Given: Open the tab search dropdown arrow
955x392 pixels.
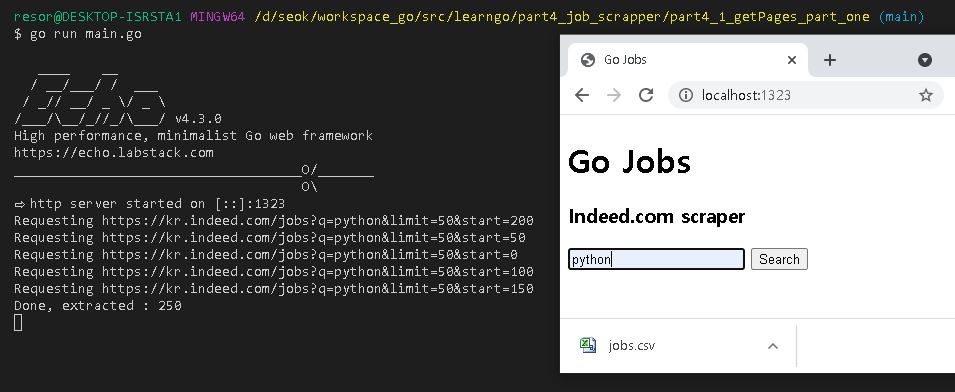Looking at the screenshot, I should click(925, 60).
